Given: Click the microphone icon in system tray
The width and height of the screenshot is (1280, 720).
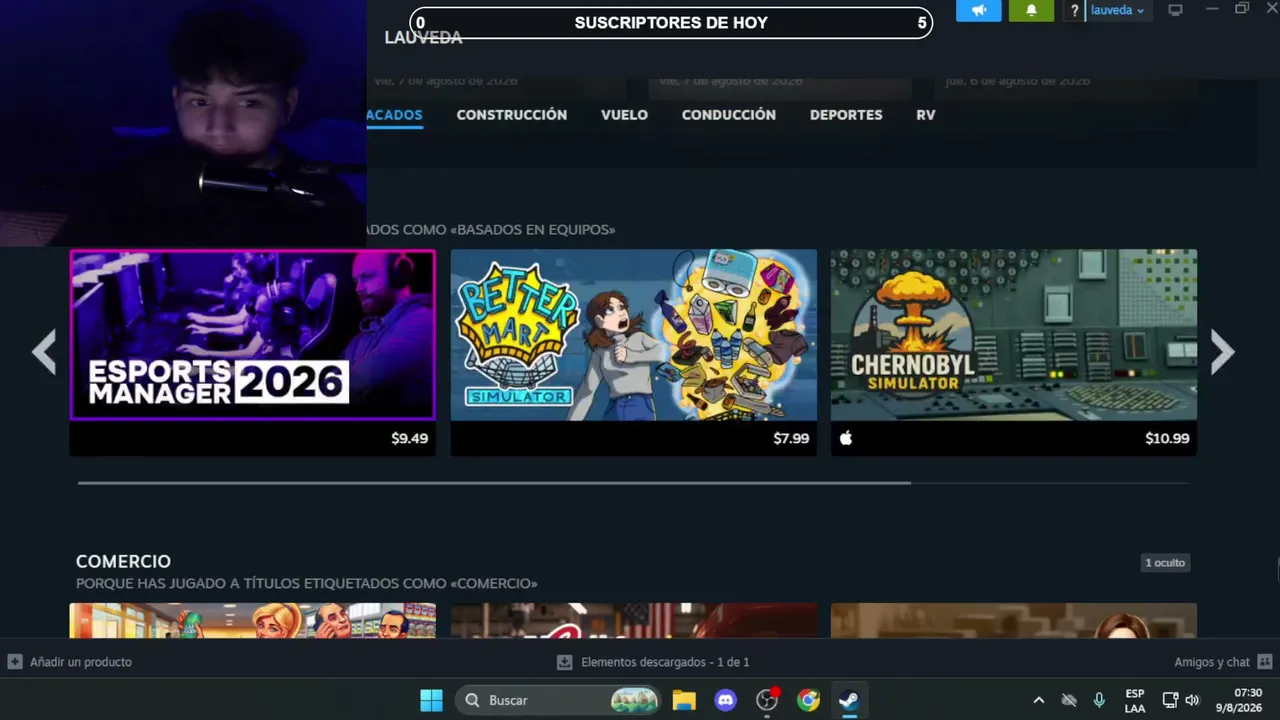Looking at the screenshot, I should pyautogui.click(x=1099, y=700).
